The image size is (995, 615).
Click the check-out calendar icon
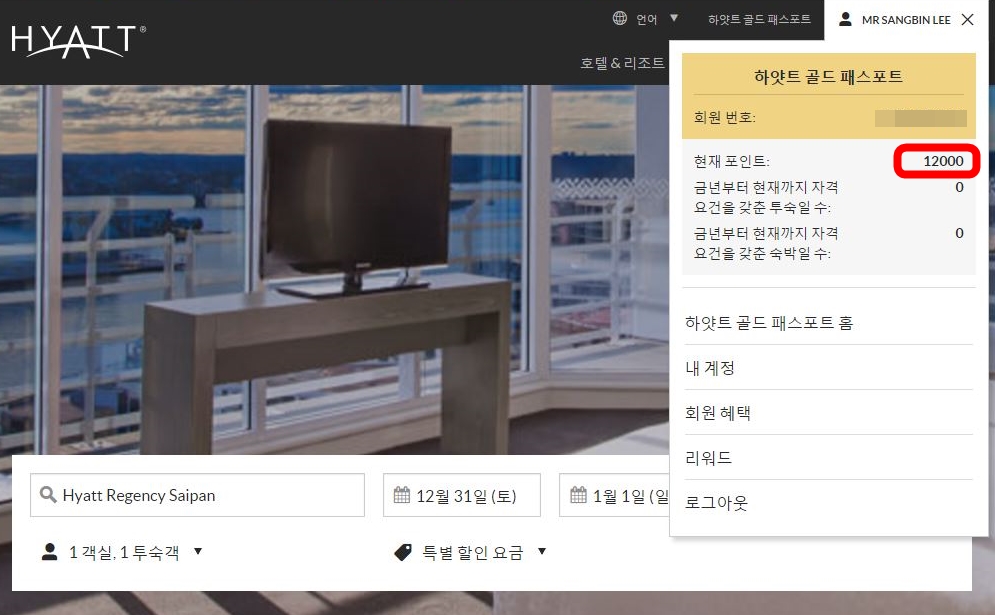578,494
